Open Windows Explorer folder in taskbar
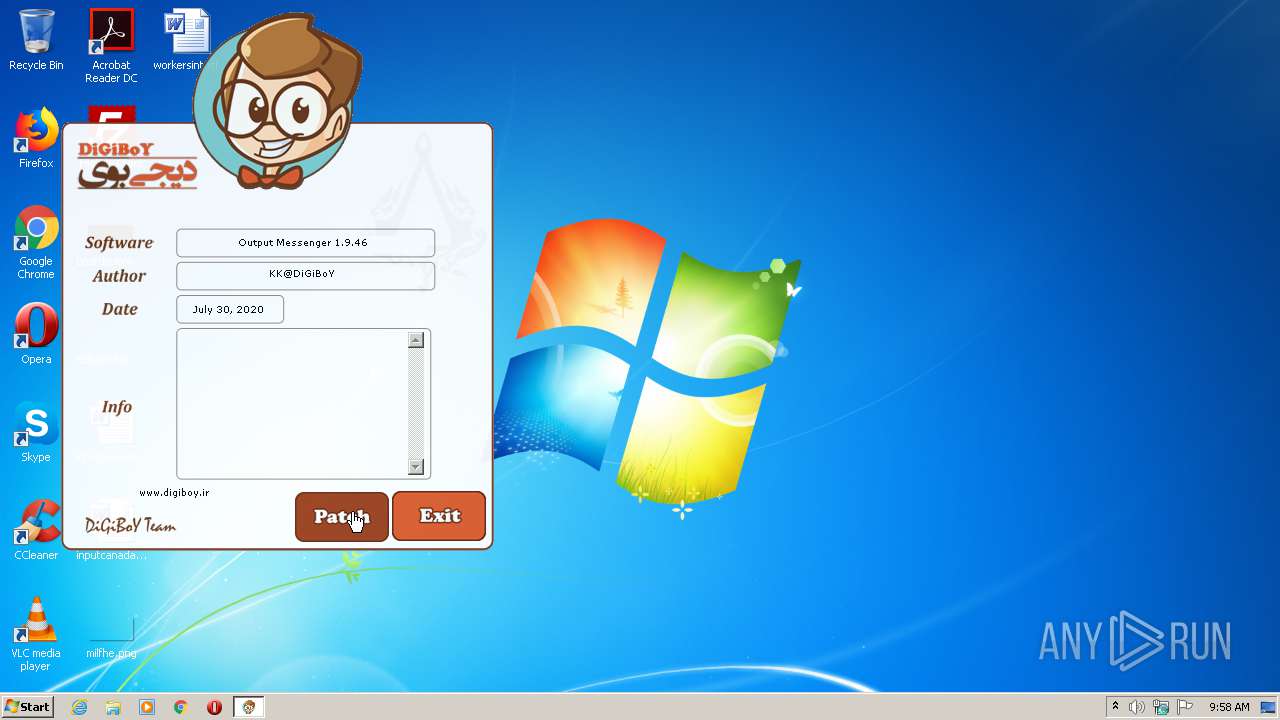The height and width of the screenshot is (720, 1280). click(113, 707)
